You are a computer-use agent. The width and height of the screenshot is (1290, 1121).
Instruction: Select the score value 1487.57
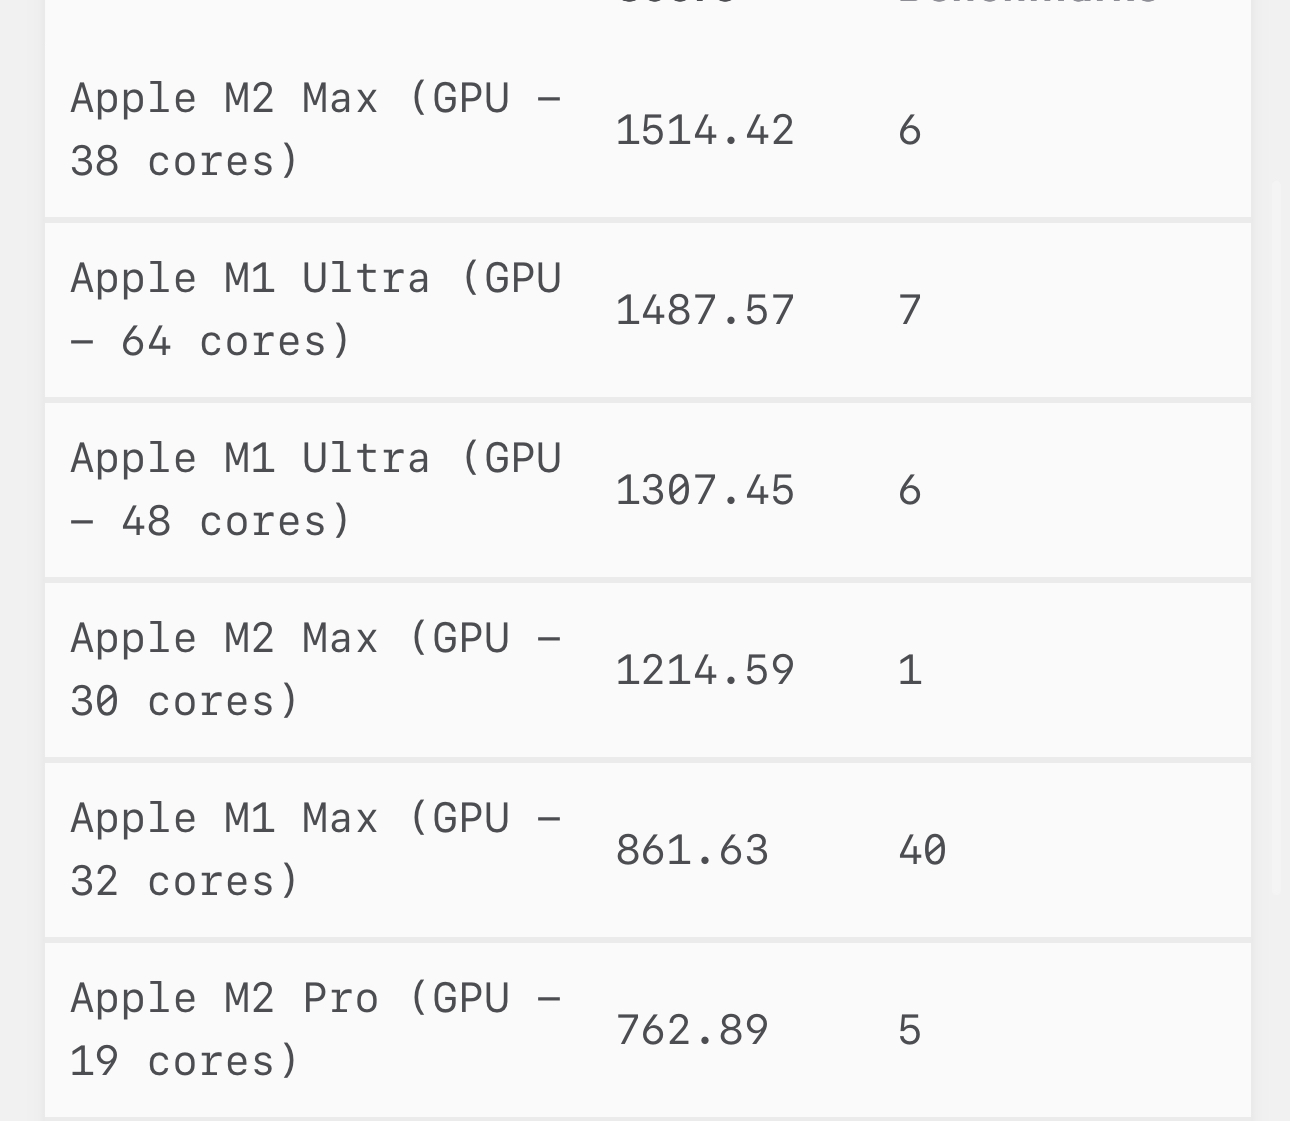point(704,310)
